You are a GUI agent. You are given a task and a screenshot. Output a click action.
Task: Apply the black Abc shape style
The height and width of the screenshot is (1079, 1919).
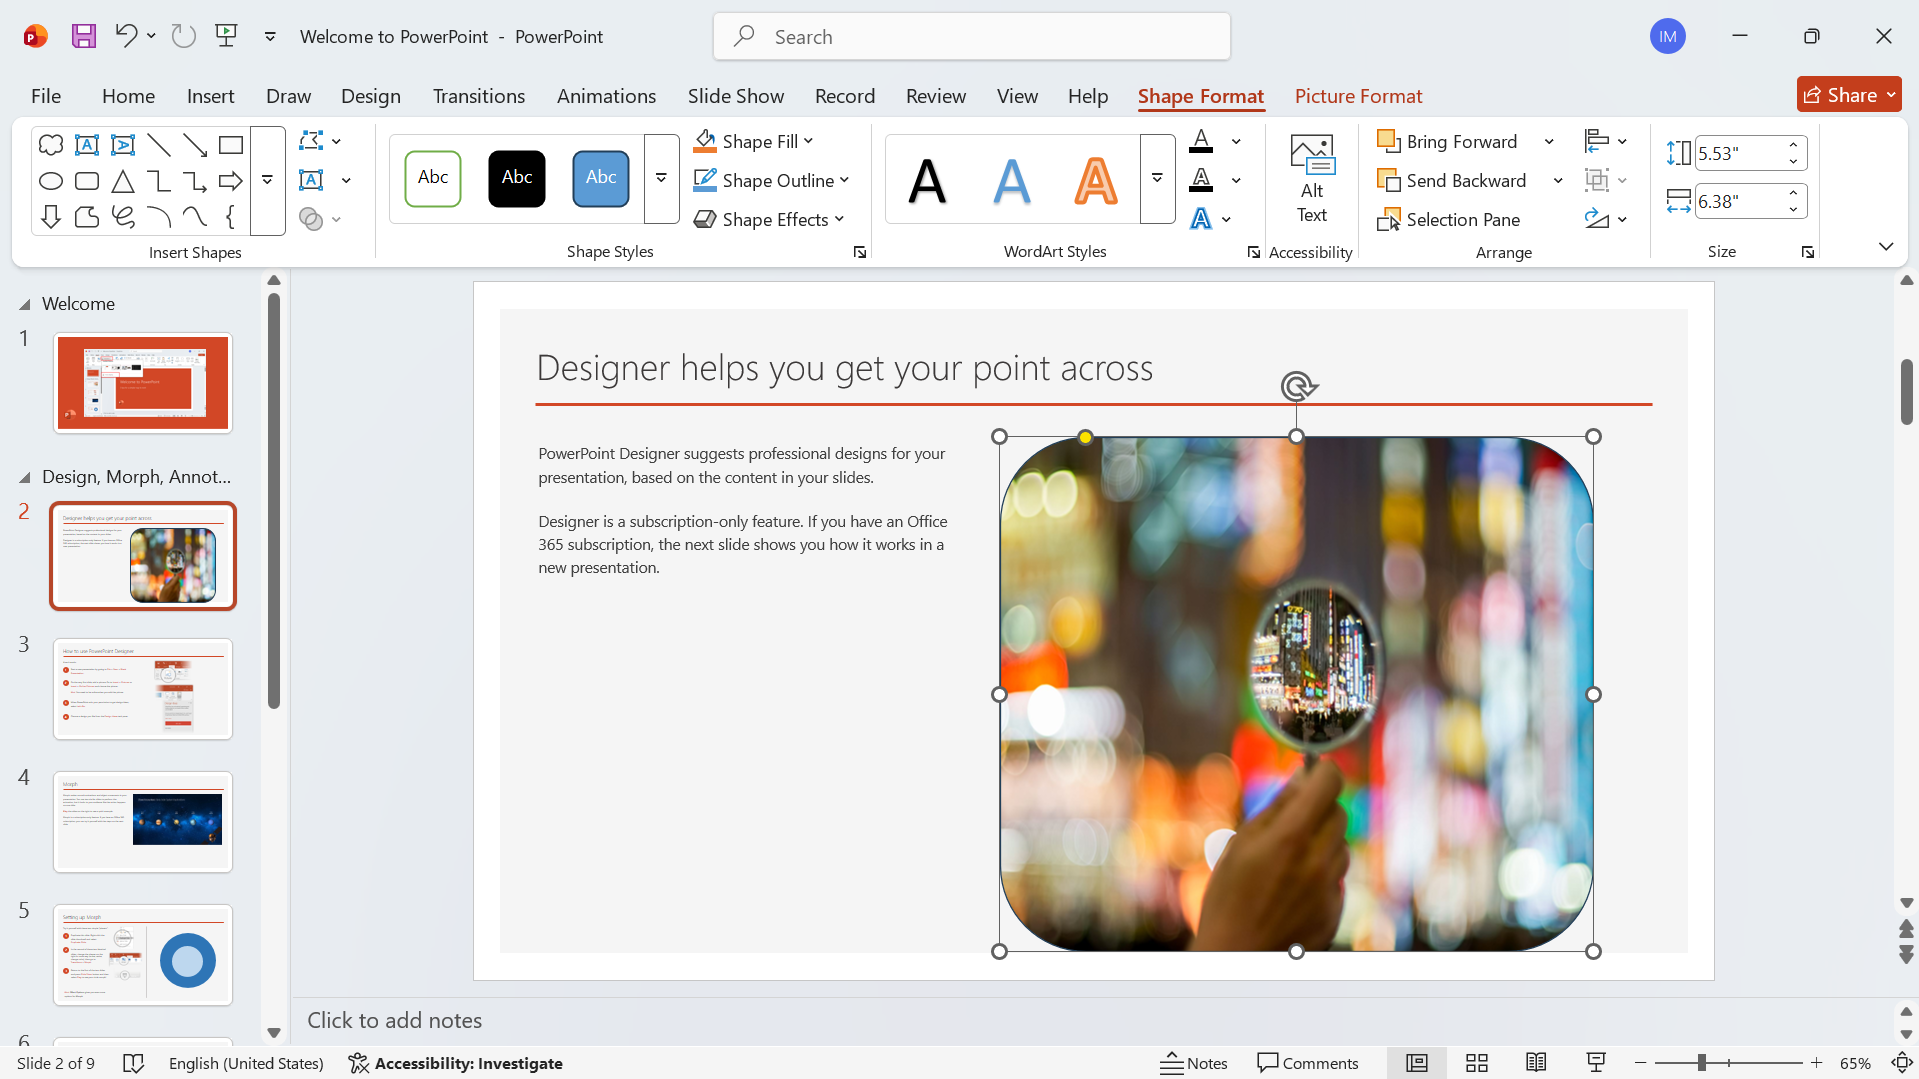pos(517,179)
